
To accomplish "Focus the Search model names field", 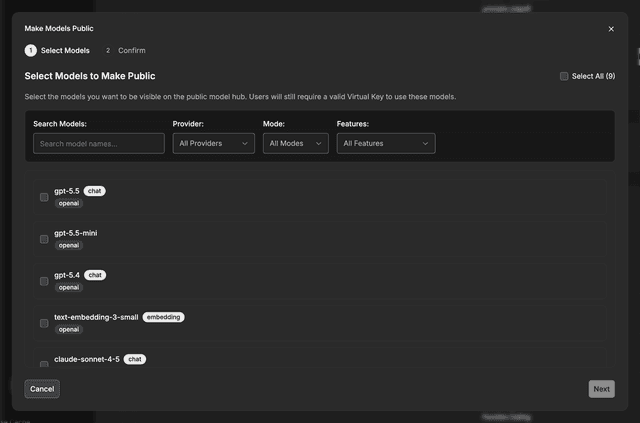I will pos(99,143).
